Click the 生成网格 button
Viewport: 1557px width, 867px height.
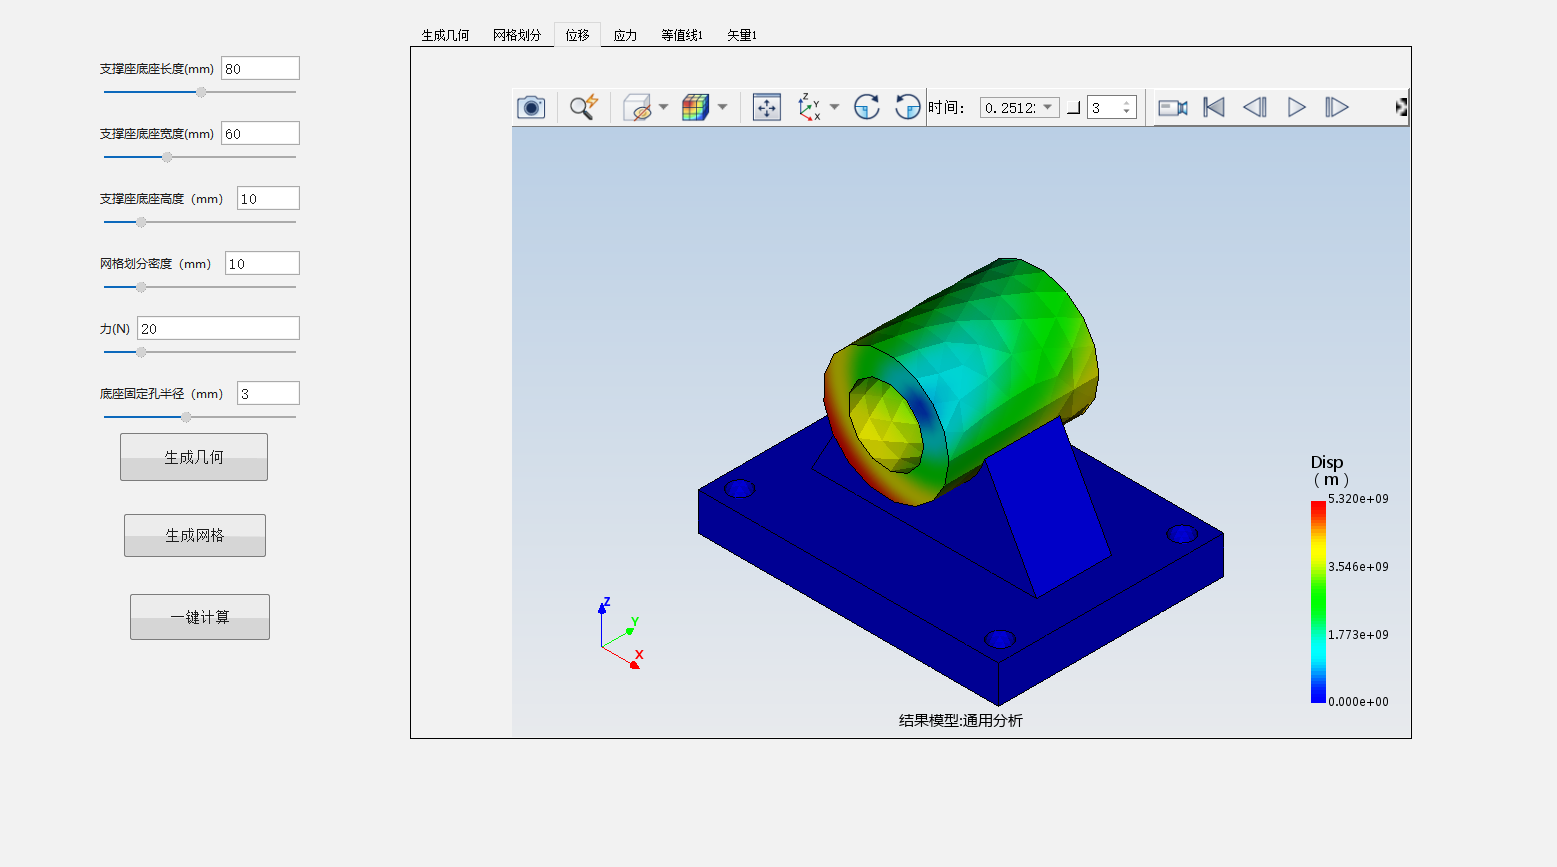195,535
